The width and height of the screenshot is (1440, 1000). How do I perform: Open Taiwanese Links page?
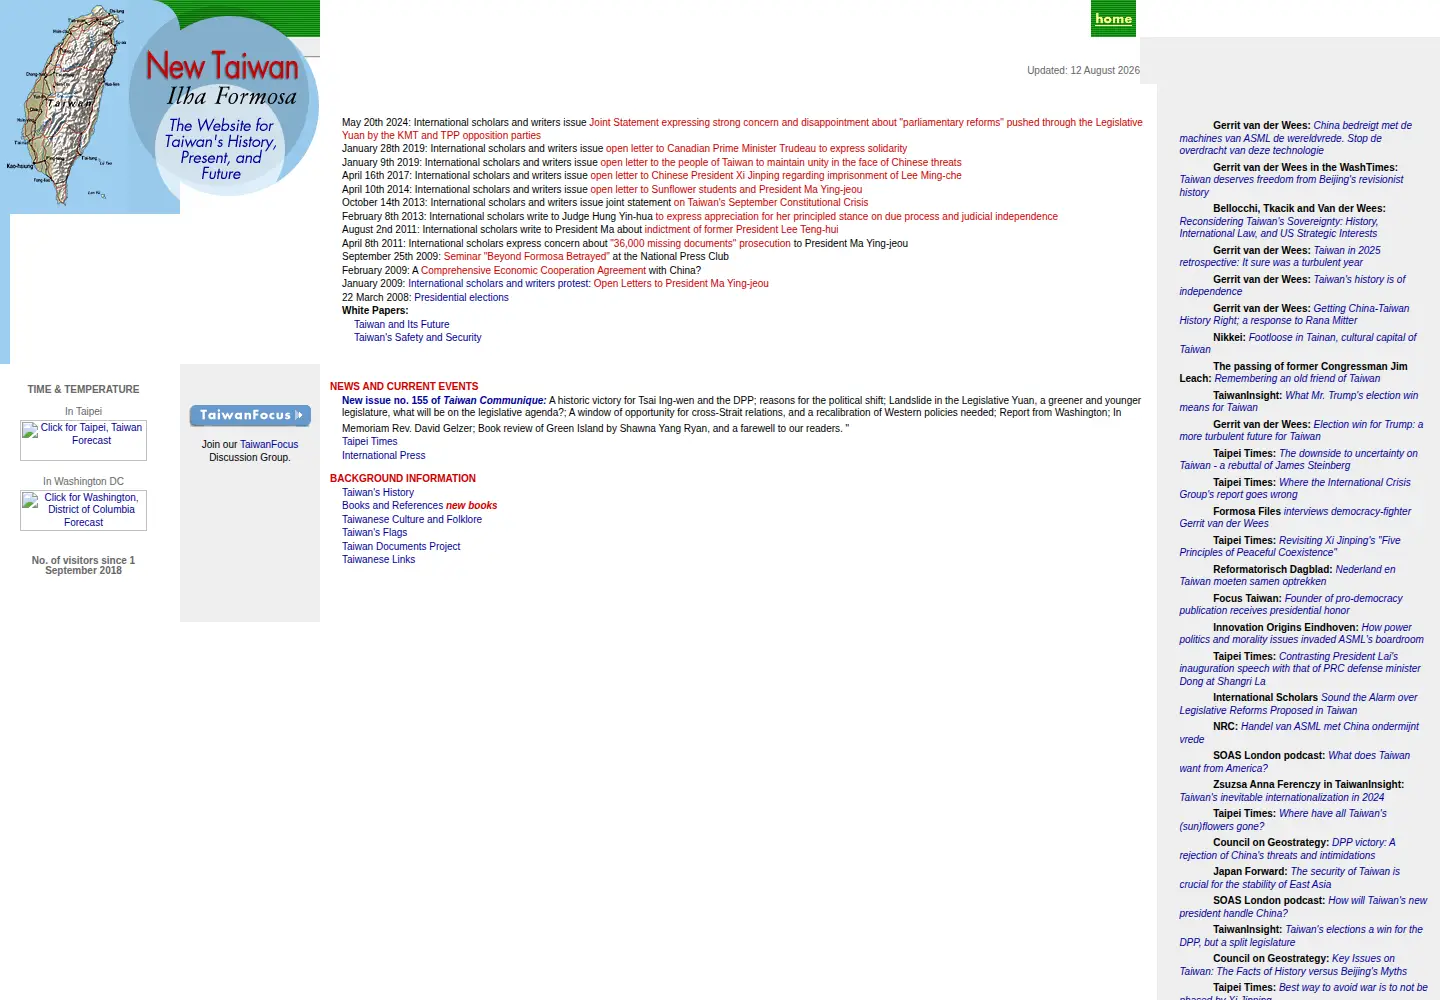[x=378, y=560]
